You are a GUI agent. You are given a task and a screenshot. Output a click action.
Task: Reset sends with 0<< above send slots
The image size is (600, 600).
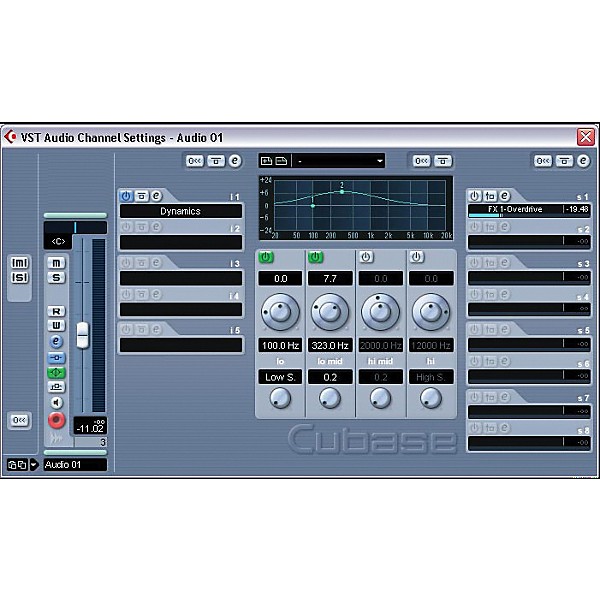click(x=543, y=161)
